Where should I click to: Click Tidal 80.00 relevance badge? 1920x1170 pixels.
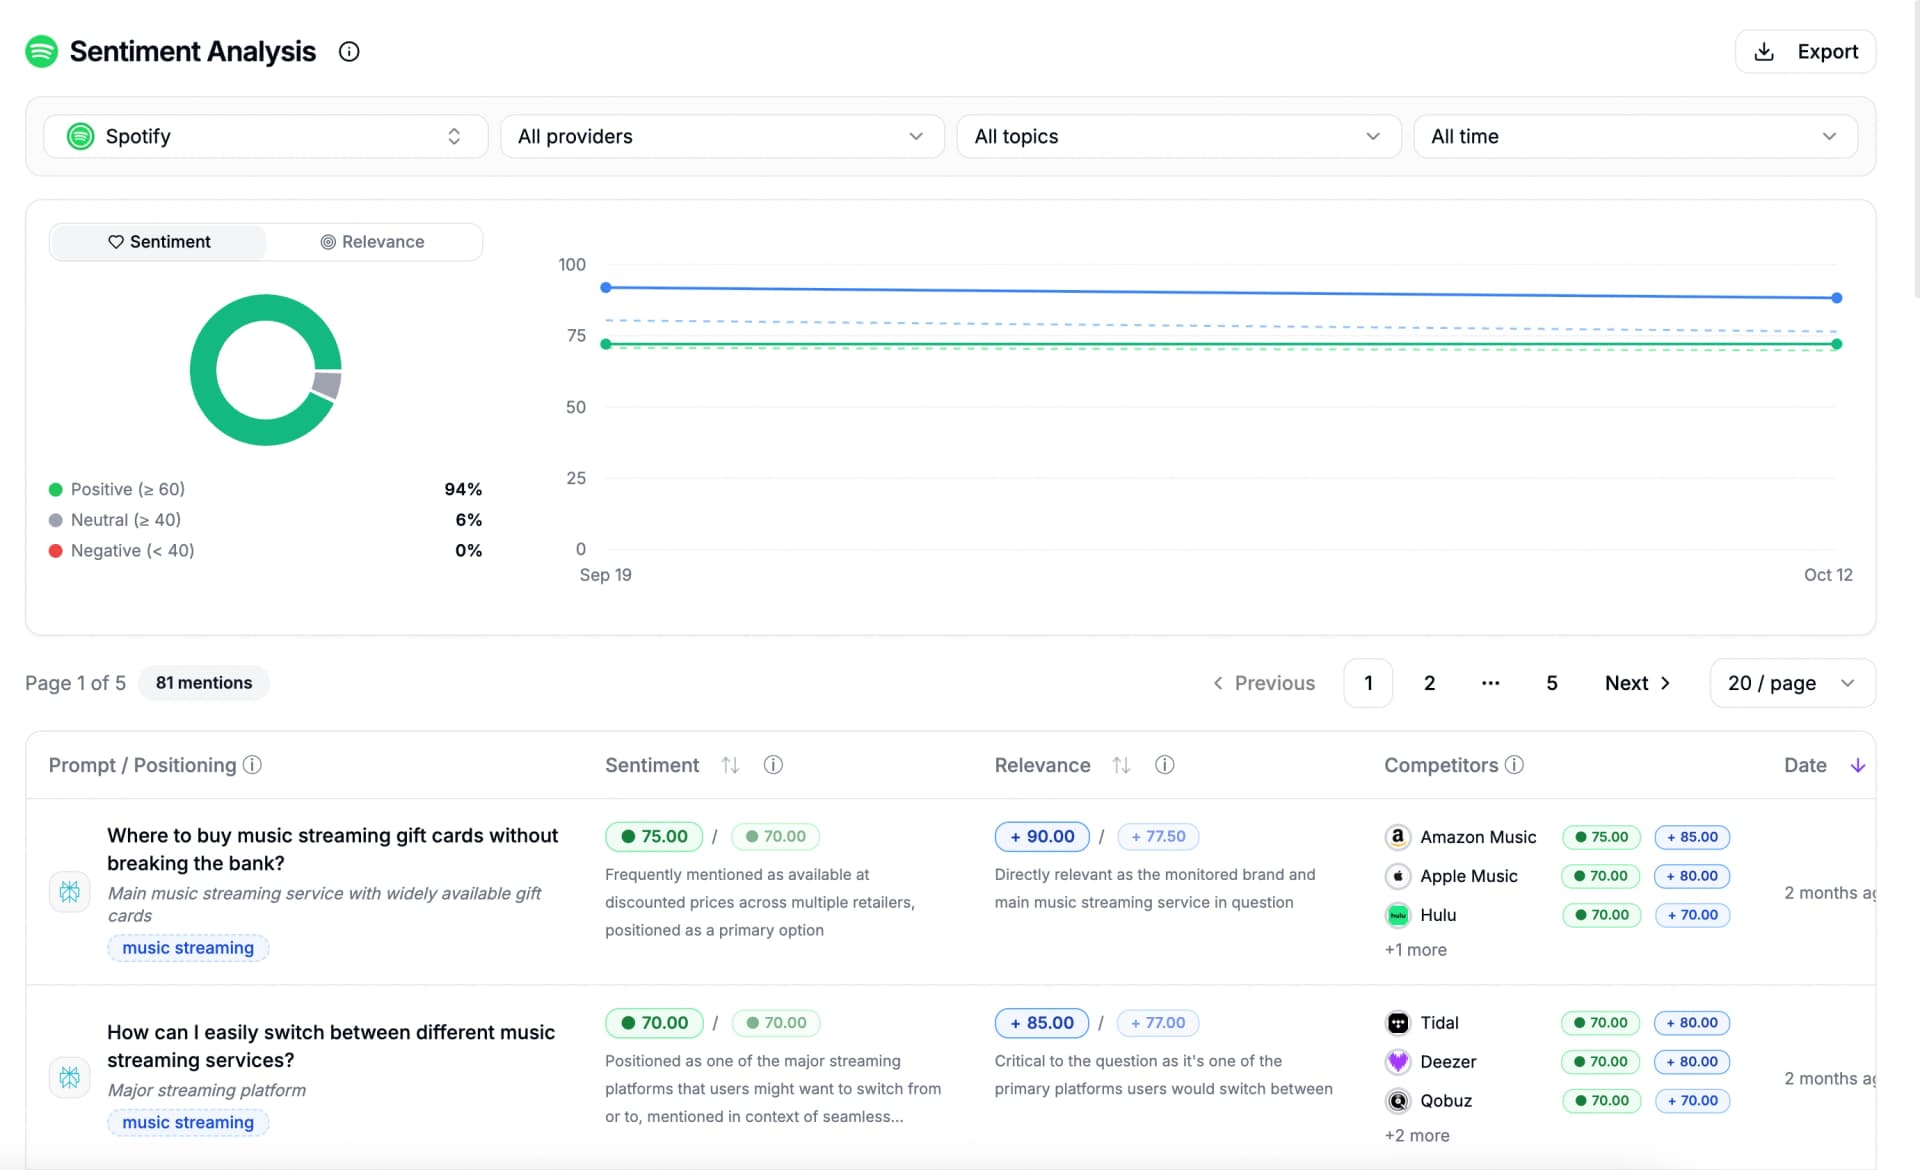pyautogui.click(x=1692, y=1023)
